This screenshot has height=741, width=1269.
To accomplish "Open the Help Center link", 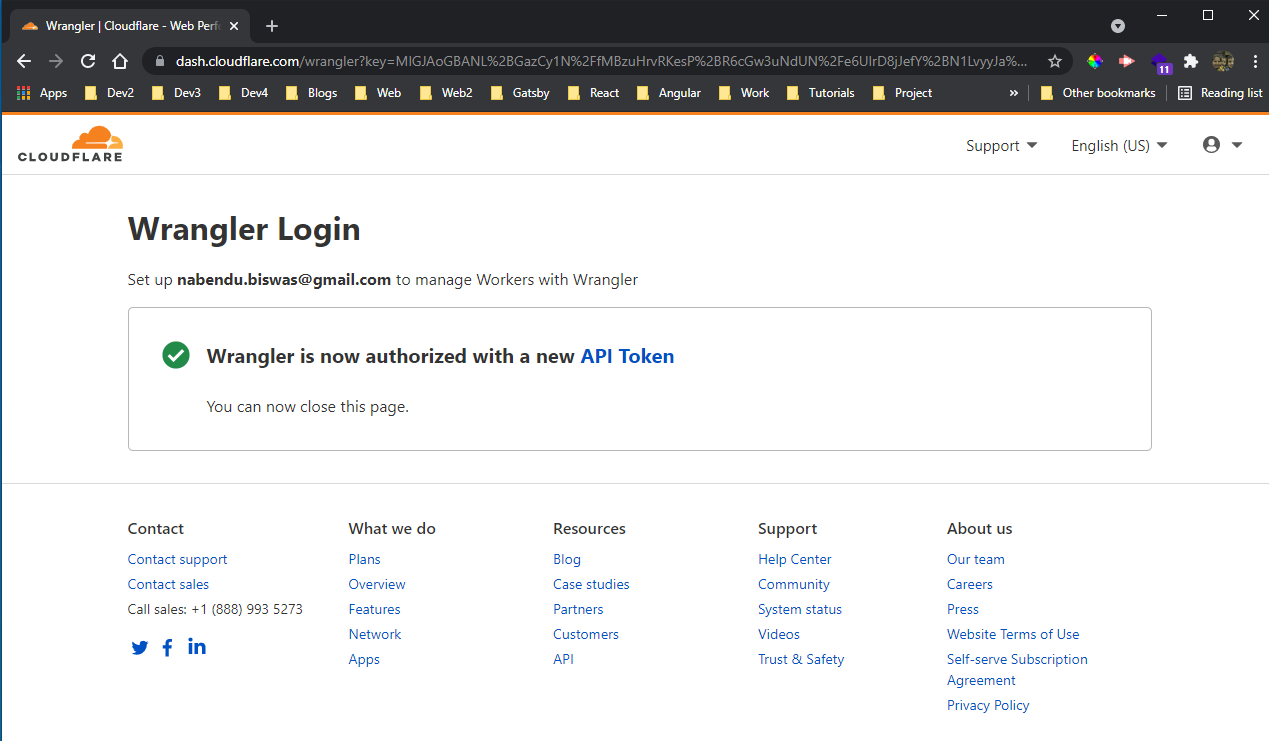I will click(x=795, y=559).
